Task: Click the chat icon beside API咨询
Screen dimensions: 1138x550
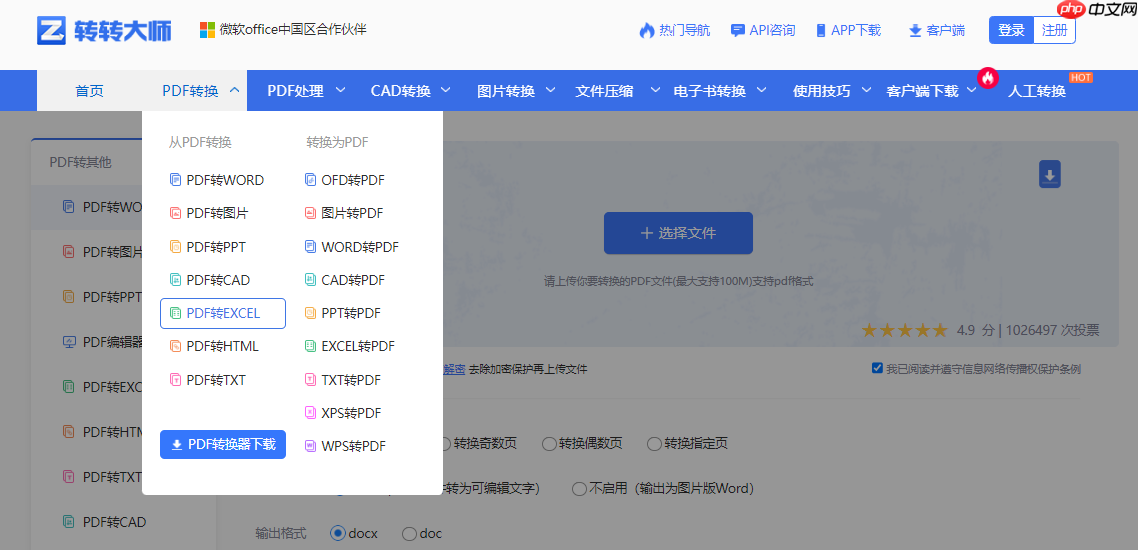Action: click(738, 30)
